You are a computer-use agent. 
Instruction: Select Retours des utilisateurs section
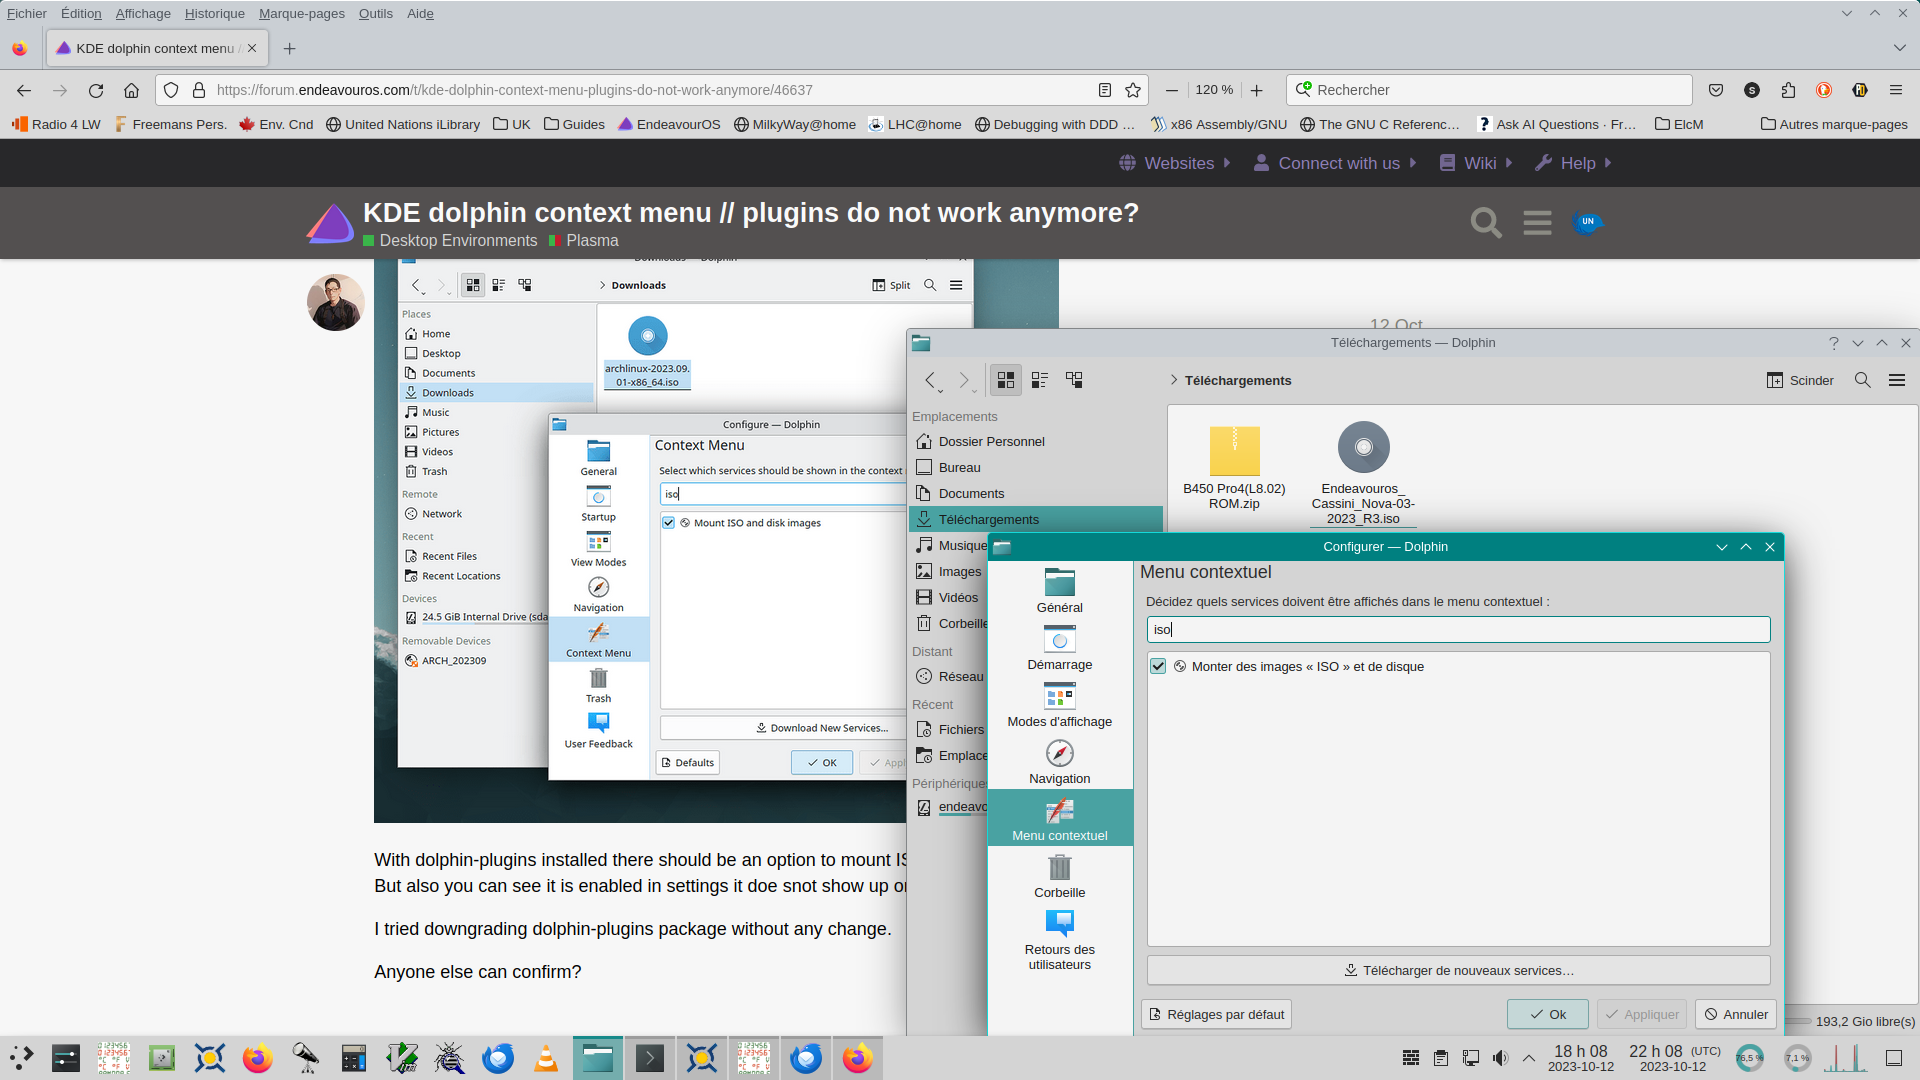click(1060, 940)
